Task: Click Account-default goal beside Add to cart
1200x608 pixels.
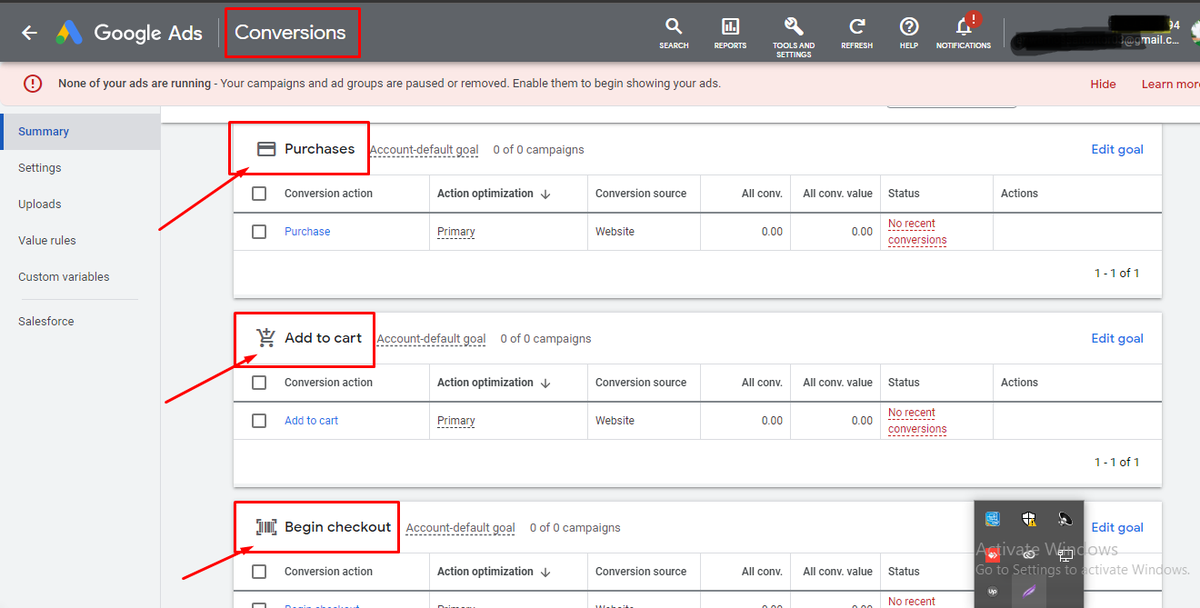Action: [x=431, y=339]
